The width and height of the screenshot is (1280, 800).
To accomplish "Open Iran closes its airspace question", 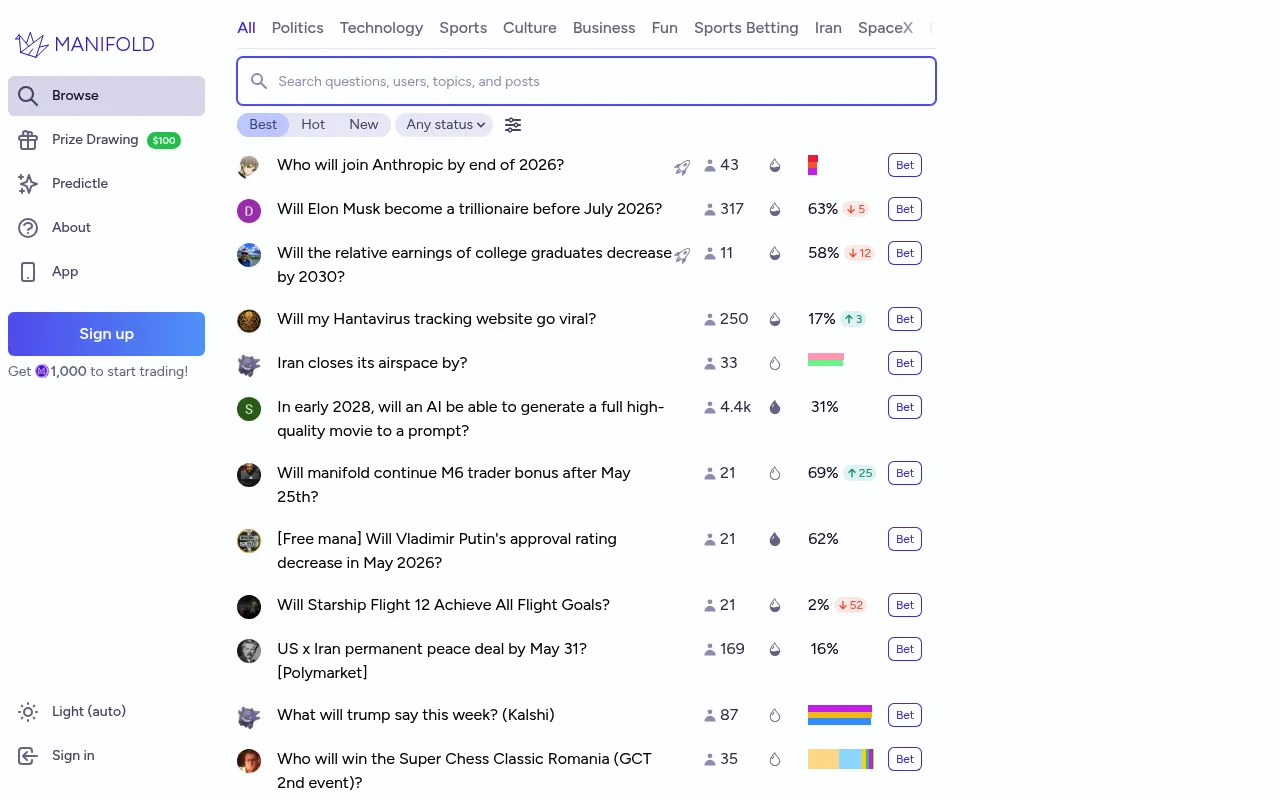I will click(372, 363).
